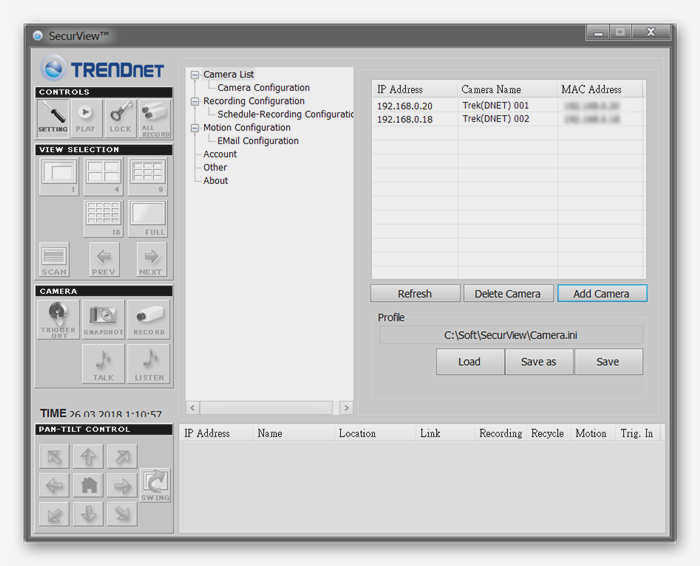The image size is (700, 566).
Task: Click Trek(DNET) 001 camera name
Action: 496,106
